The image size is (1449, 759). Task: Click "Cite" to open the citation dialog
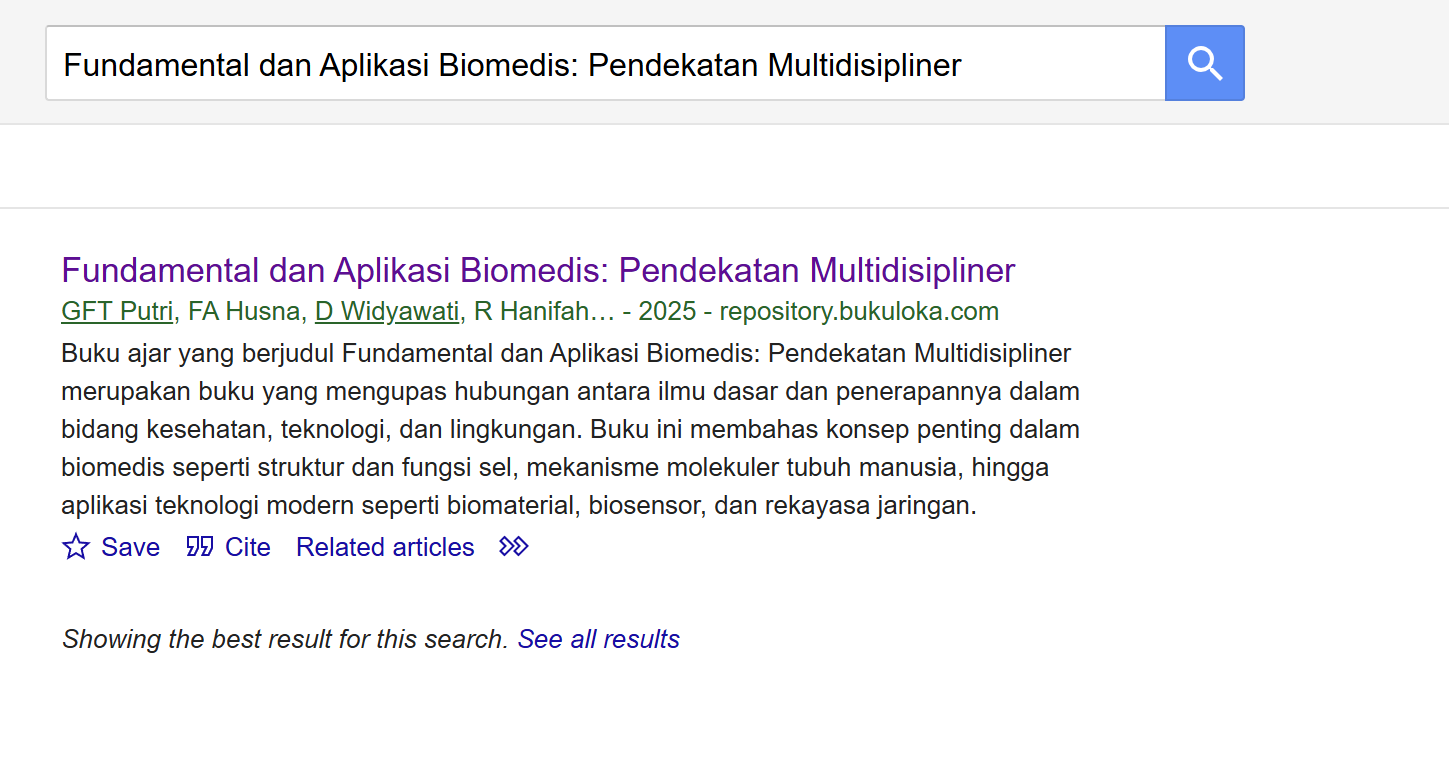click(248, 547)
